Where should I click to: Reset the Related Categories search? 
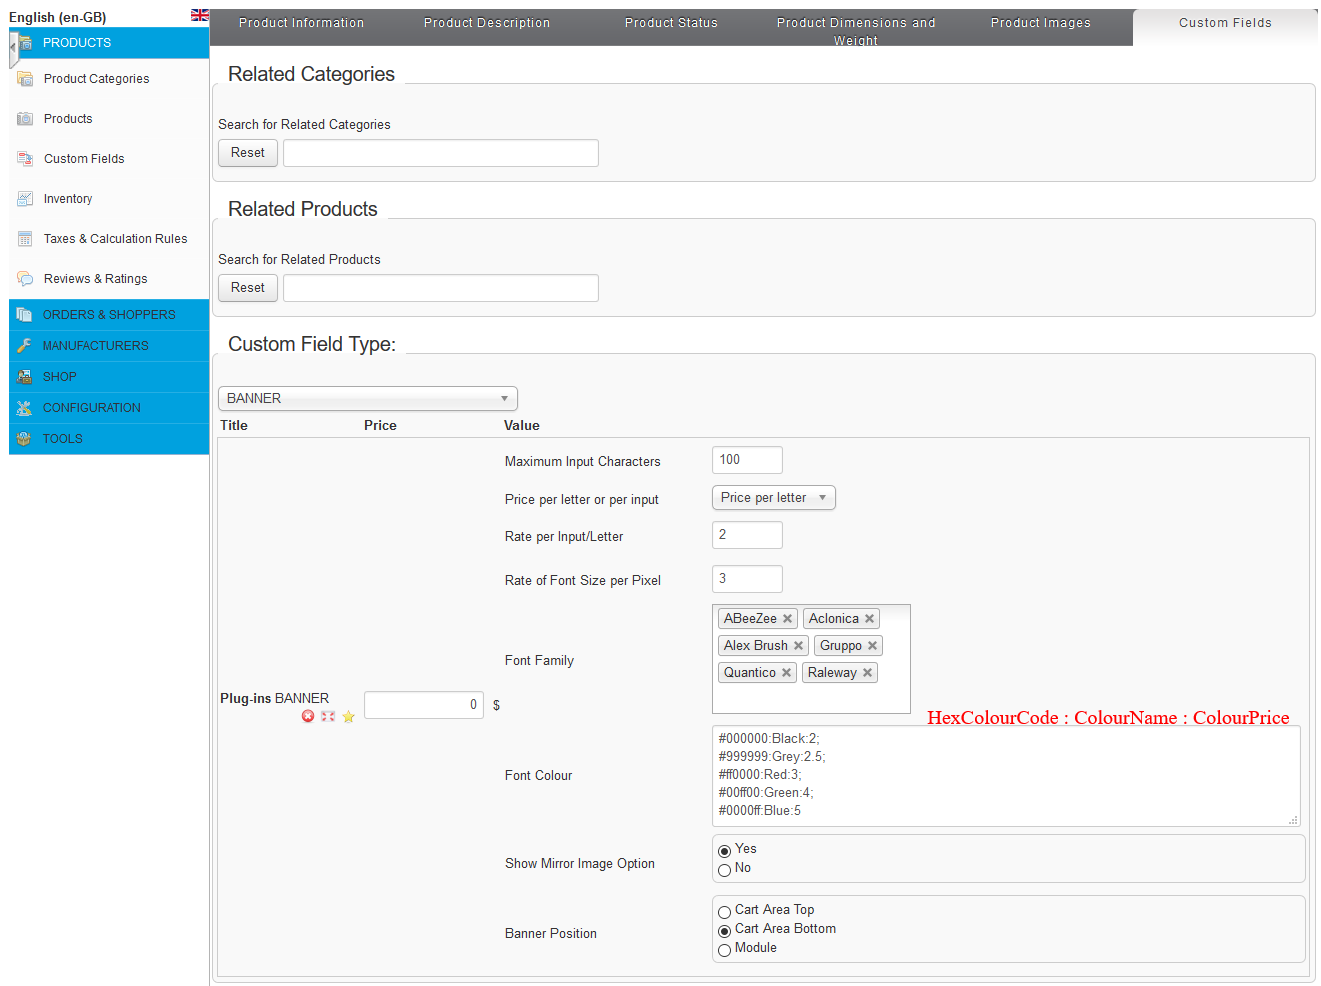[247, 153]
